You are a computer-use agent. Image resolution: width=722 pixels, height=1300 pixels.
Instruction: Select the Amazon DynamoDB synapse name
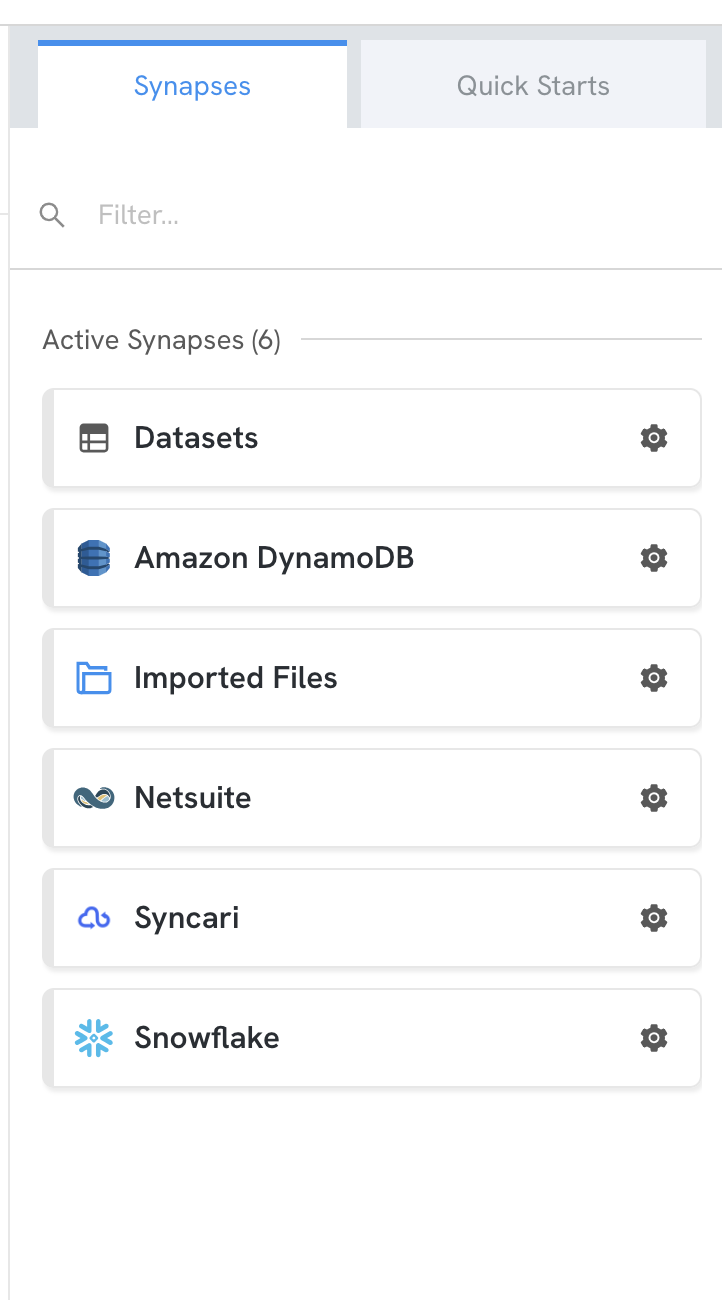[x=274, y=558]
